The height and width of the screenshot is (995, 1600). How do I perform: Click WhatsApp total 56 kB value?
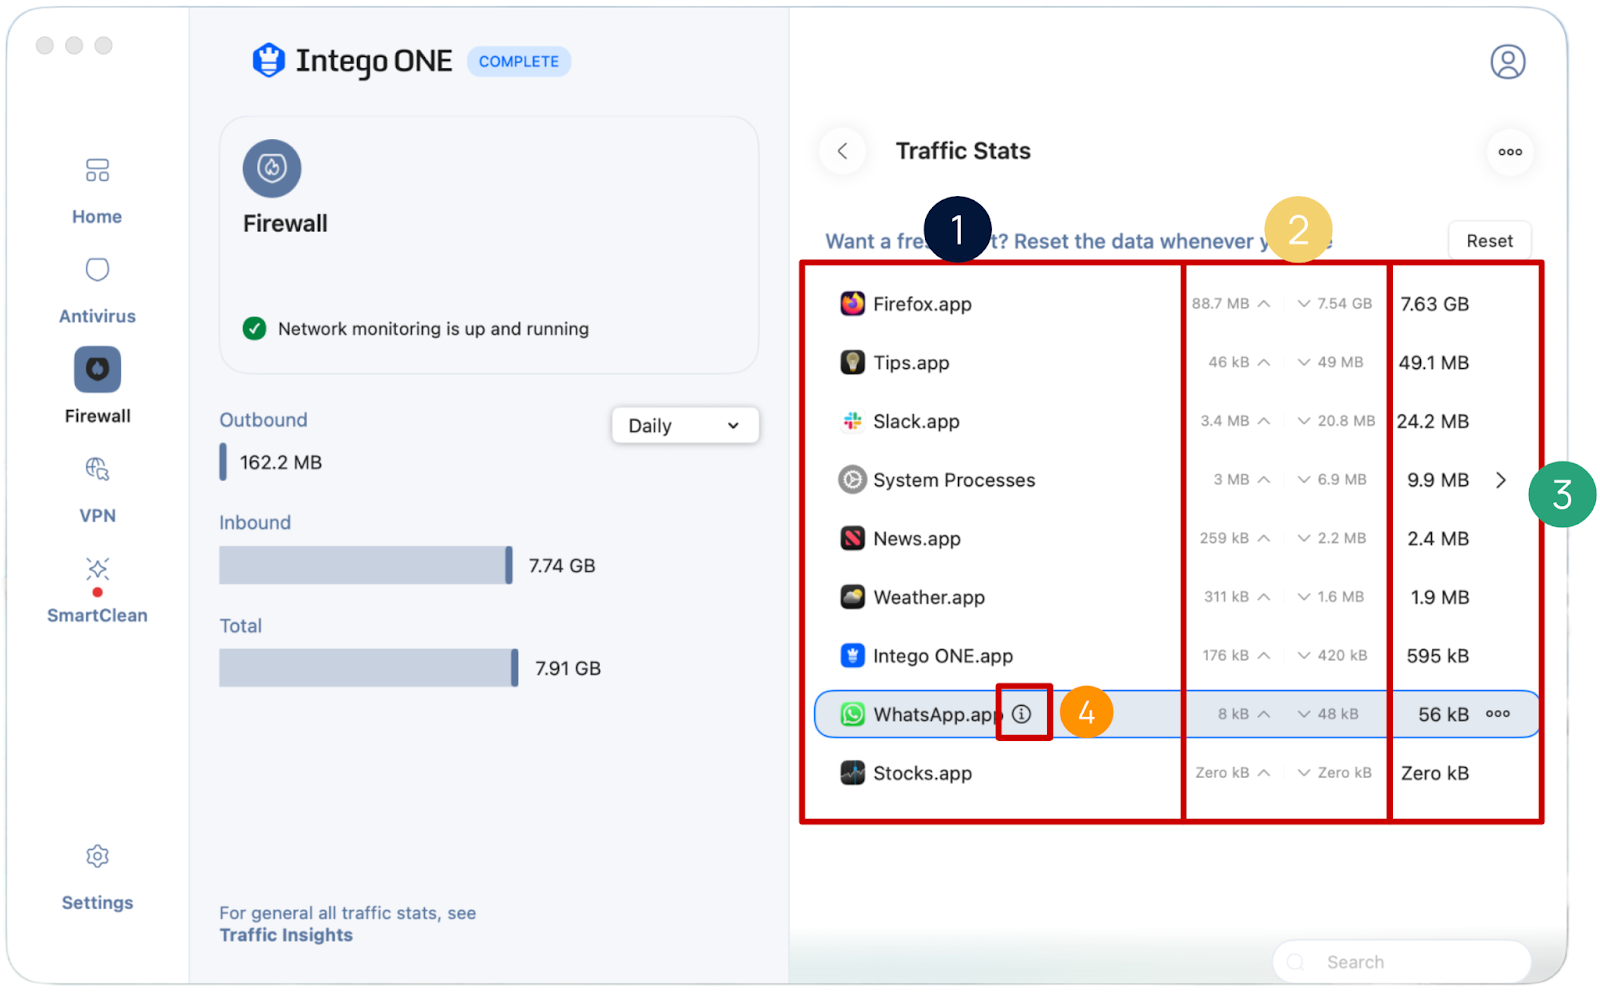point(1443,714)
